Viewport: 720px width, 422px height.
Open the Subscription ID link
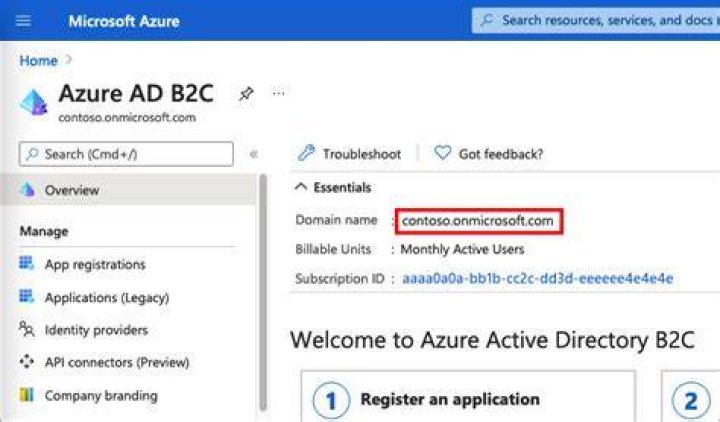537,278
